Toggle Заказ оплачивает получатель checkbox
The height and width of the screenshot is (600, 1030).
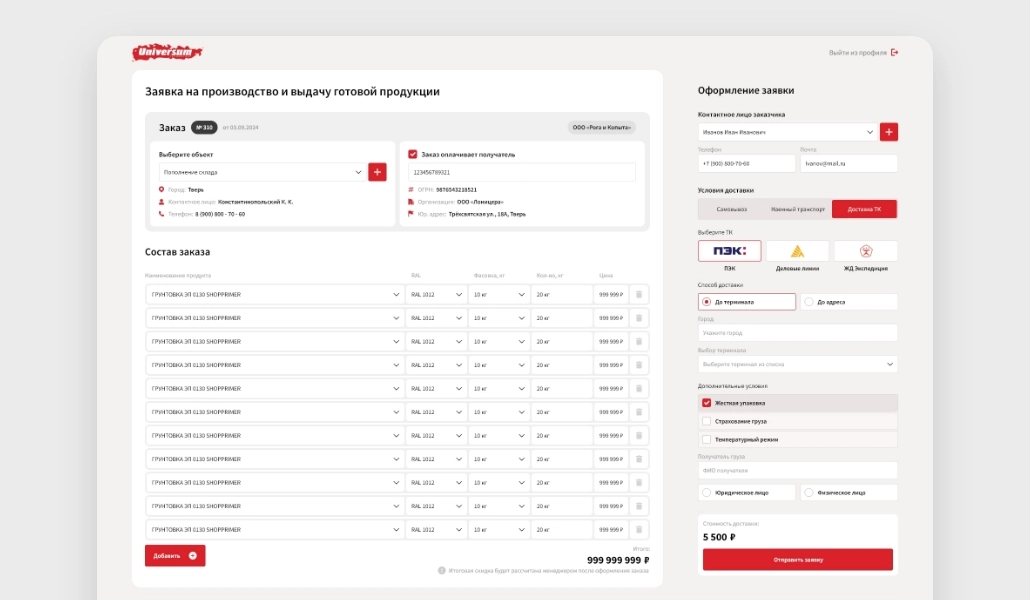click(413, 155)
